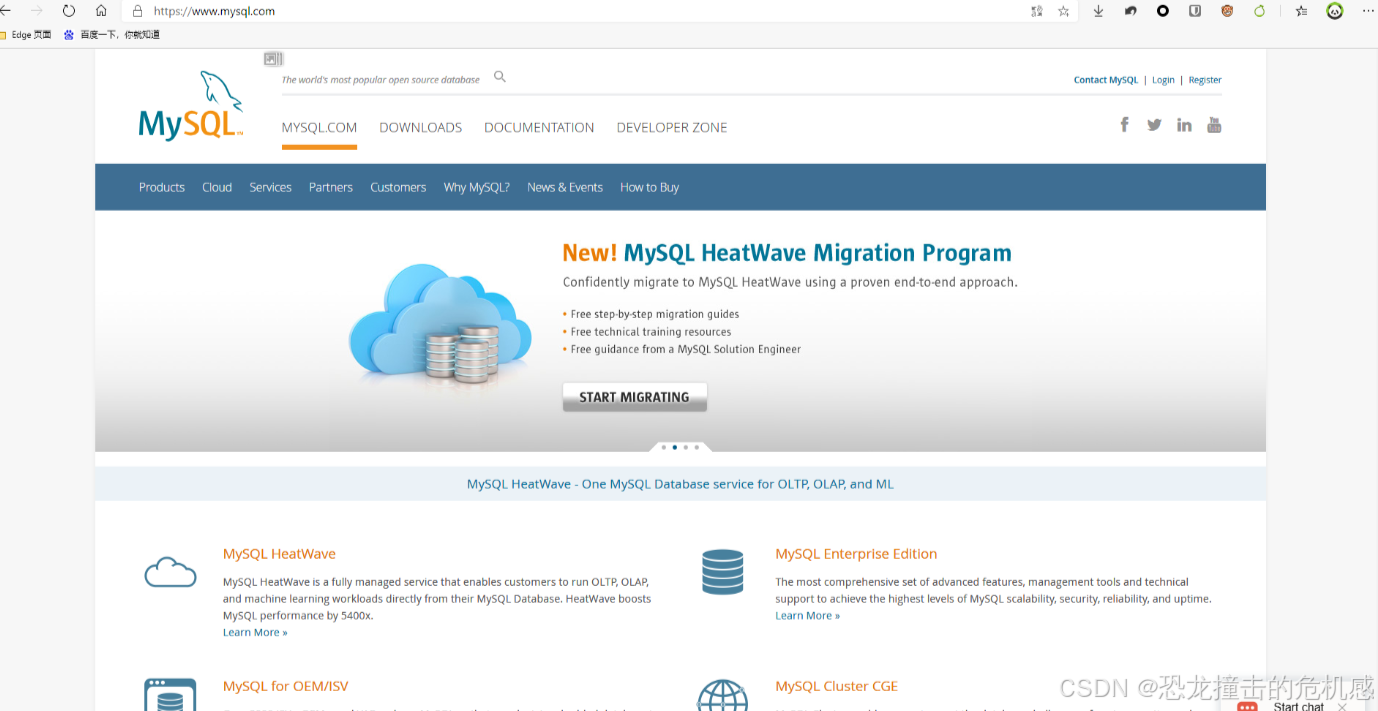This screenshot has width=1378, height=711.
Task: Open the Products menu
Action: click(x=162, y=187)
